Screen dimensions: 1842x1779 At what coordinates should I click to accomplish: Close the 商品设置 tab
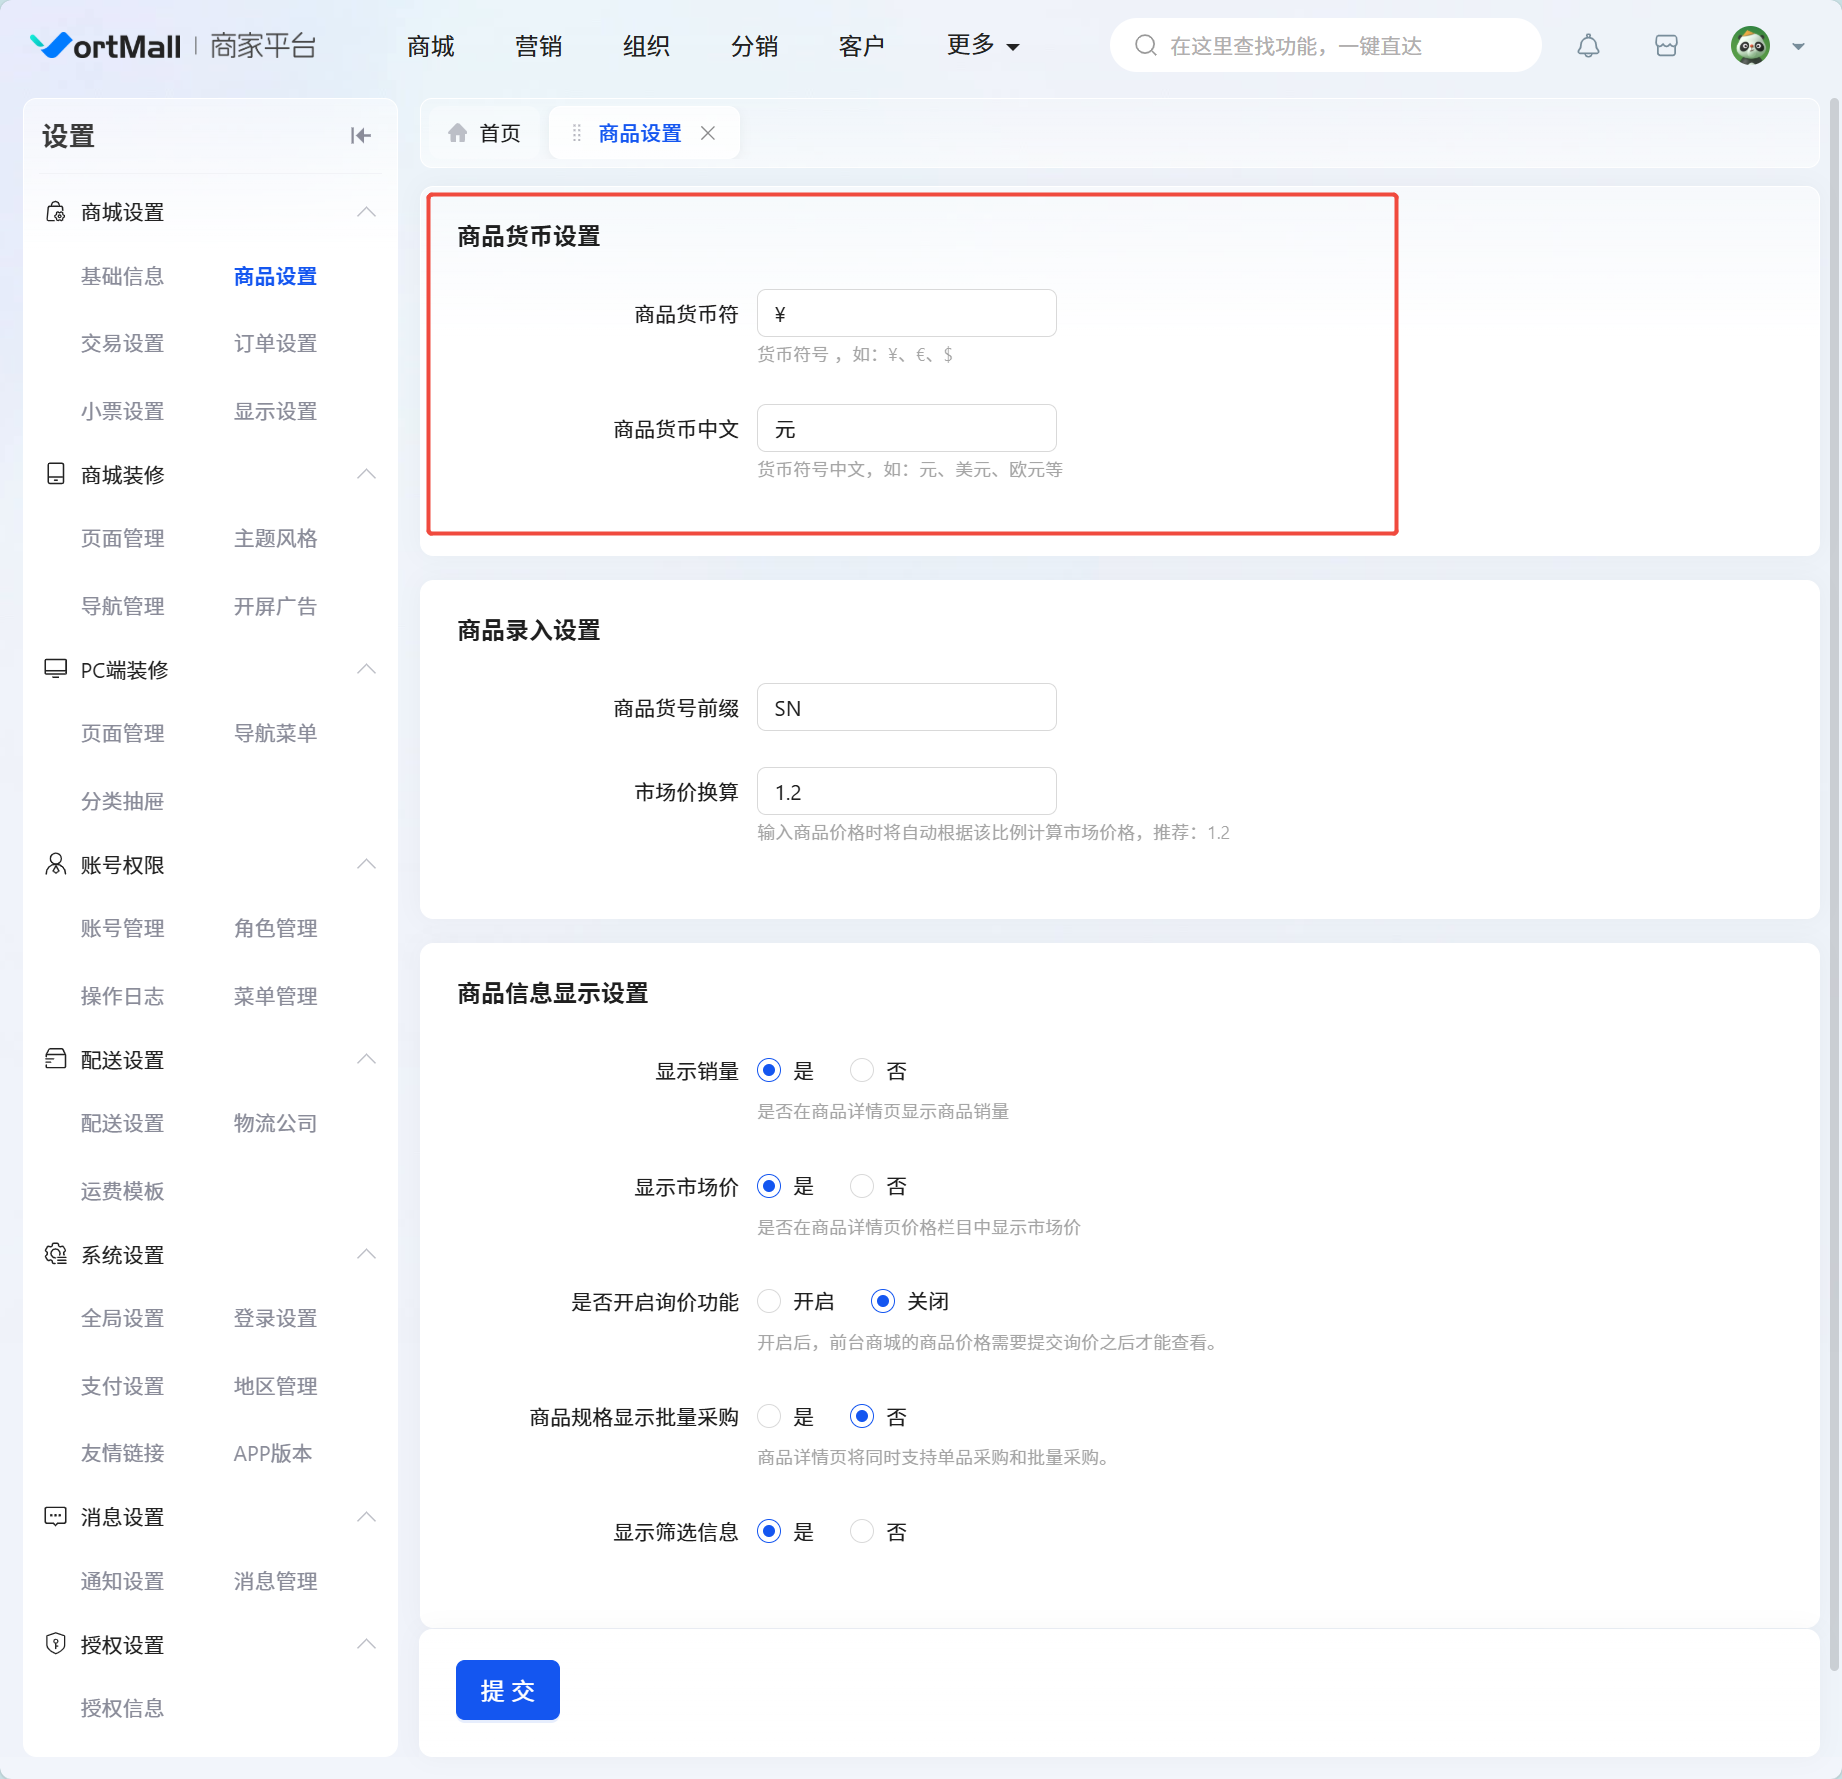pos(708,133)
